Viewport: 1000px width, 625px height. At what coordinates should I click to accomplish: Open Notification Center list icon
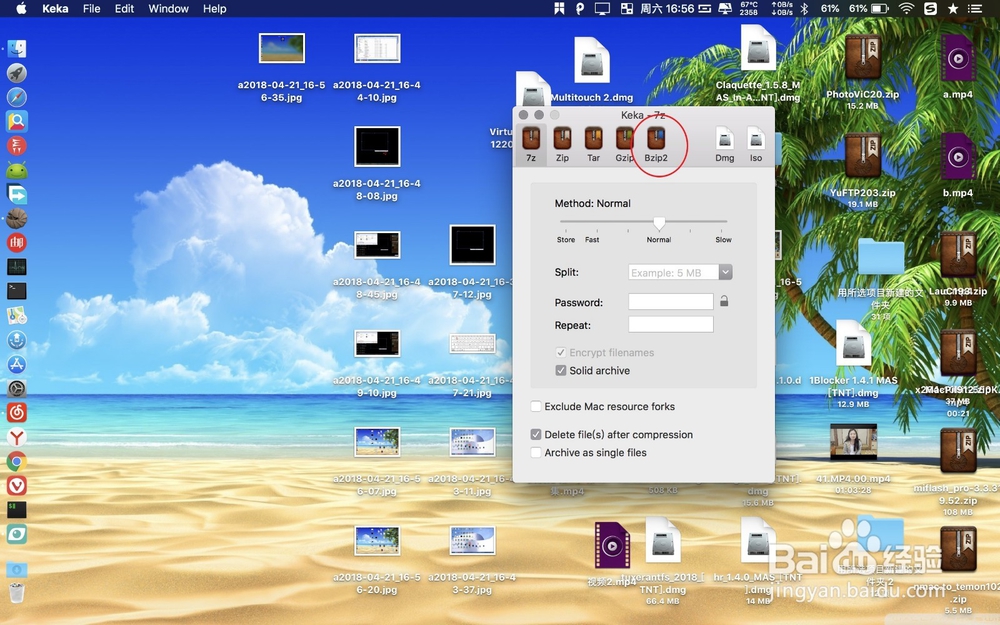975,8
